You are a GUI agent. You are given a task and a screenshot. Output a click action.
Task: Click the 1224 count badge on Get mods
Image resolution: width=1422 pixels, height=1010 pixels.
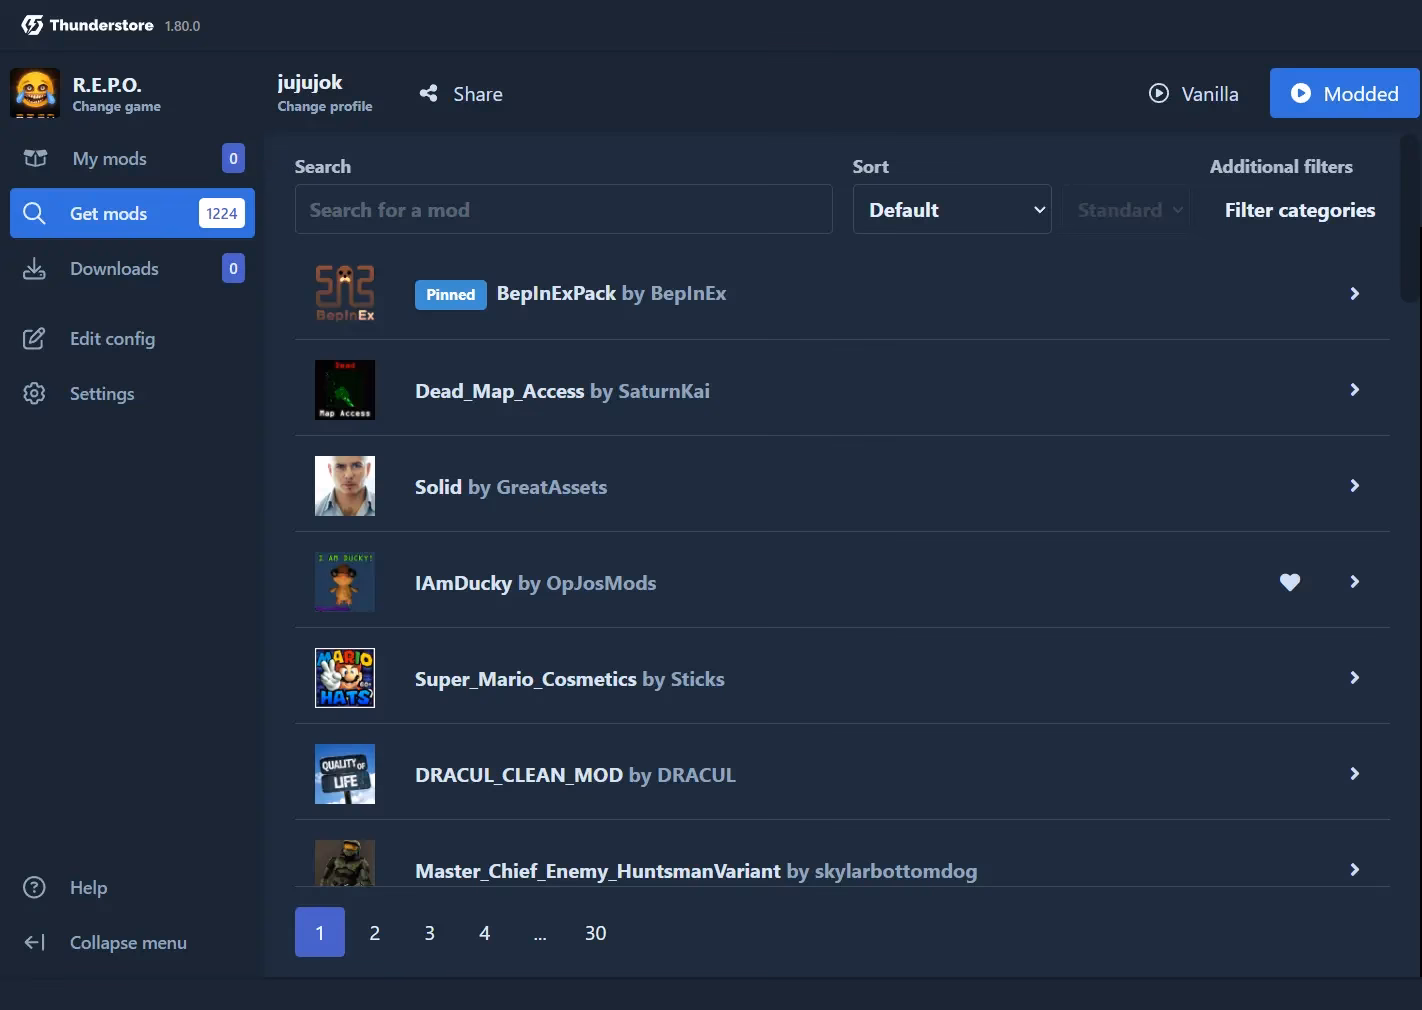coord(222,213)
